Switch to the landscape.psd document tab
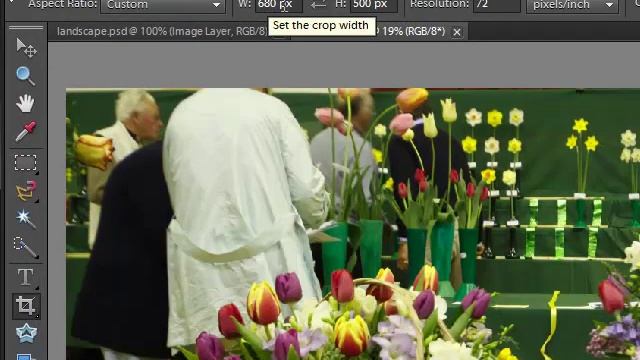Viewport: 640px width, 360px height. [x=162, y=31]
